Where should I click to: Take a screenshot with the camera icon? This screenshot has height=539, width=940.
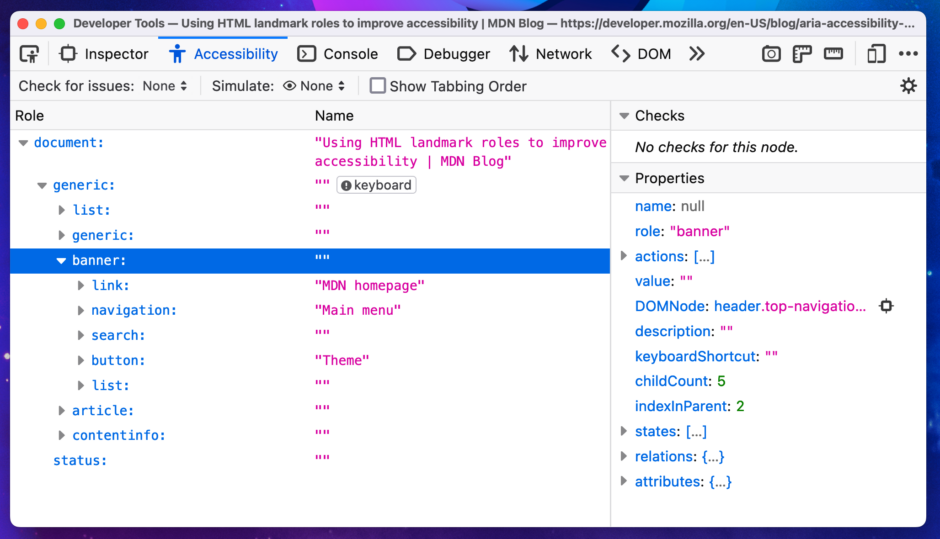pyautogui.click(x=771, y=54)
